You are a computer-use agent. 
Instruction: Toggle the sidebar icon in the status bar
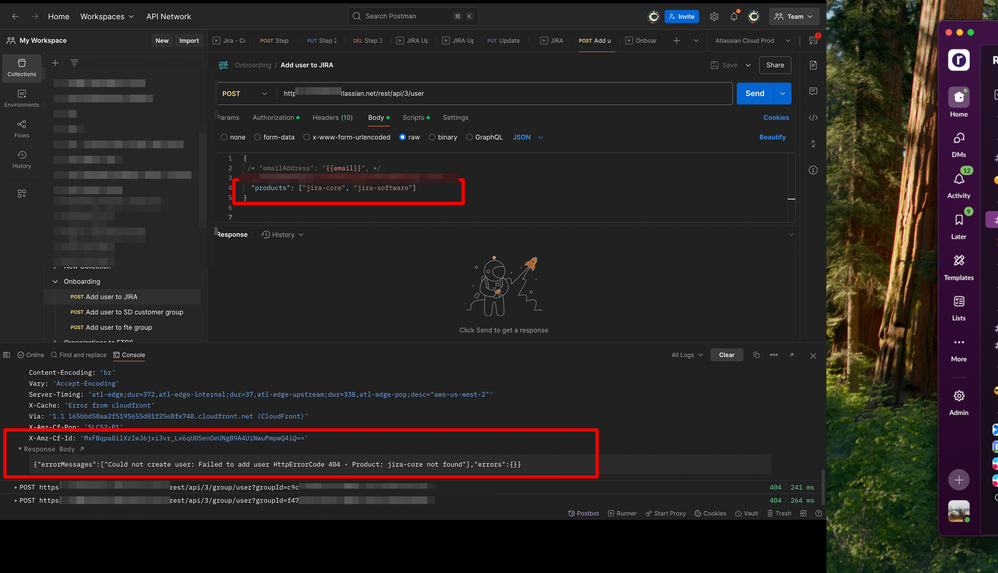[6, 355]
